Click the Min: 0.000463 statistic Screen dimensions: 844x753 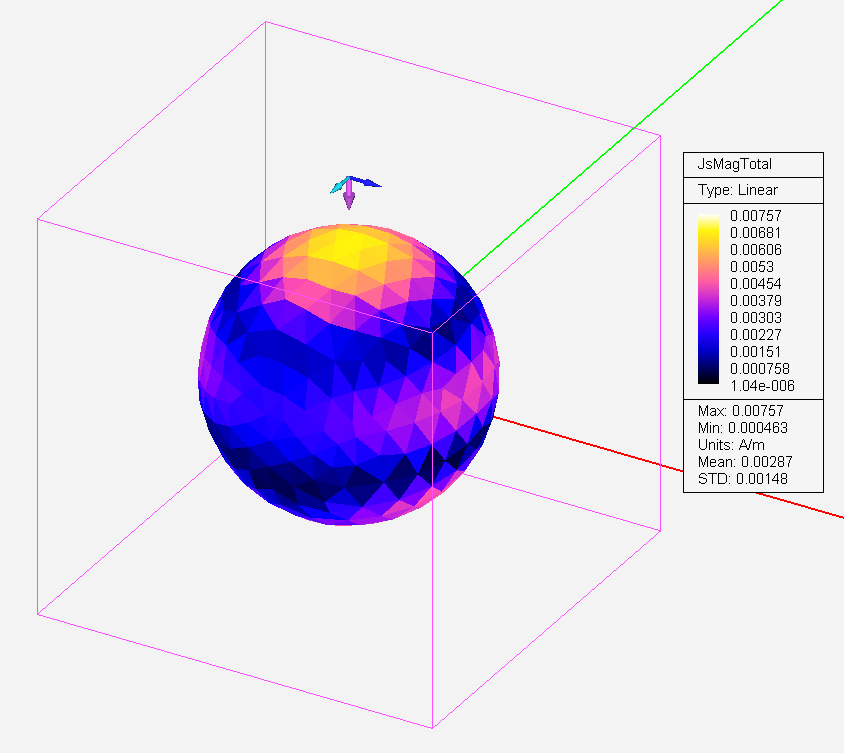pos(742,428)
